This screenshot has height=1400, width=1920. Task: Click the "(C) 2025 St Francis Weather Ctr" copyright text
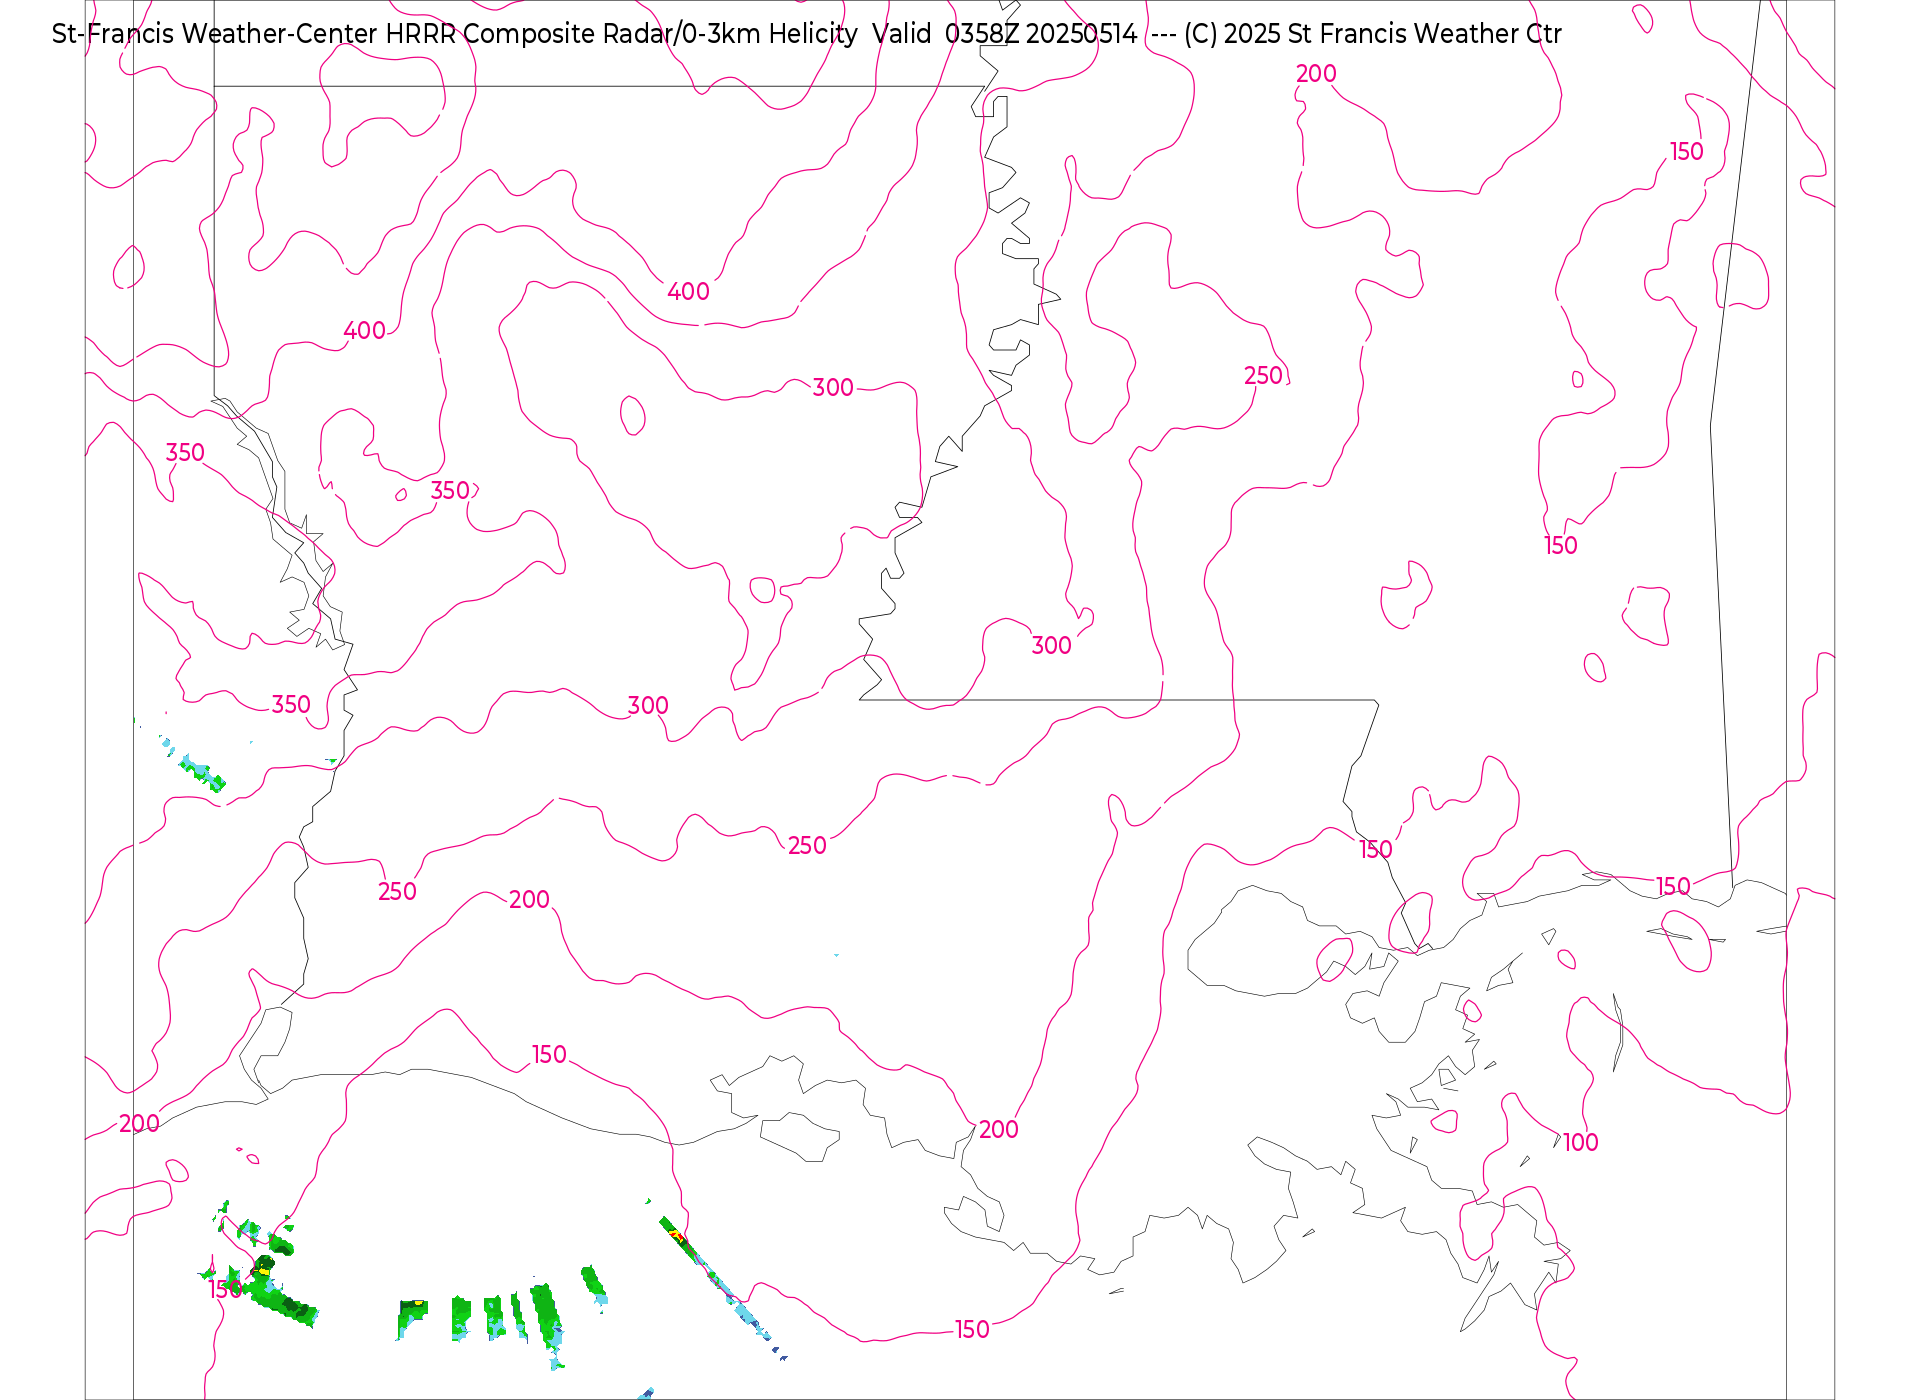1372,34
